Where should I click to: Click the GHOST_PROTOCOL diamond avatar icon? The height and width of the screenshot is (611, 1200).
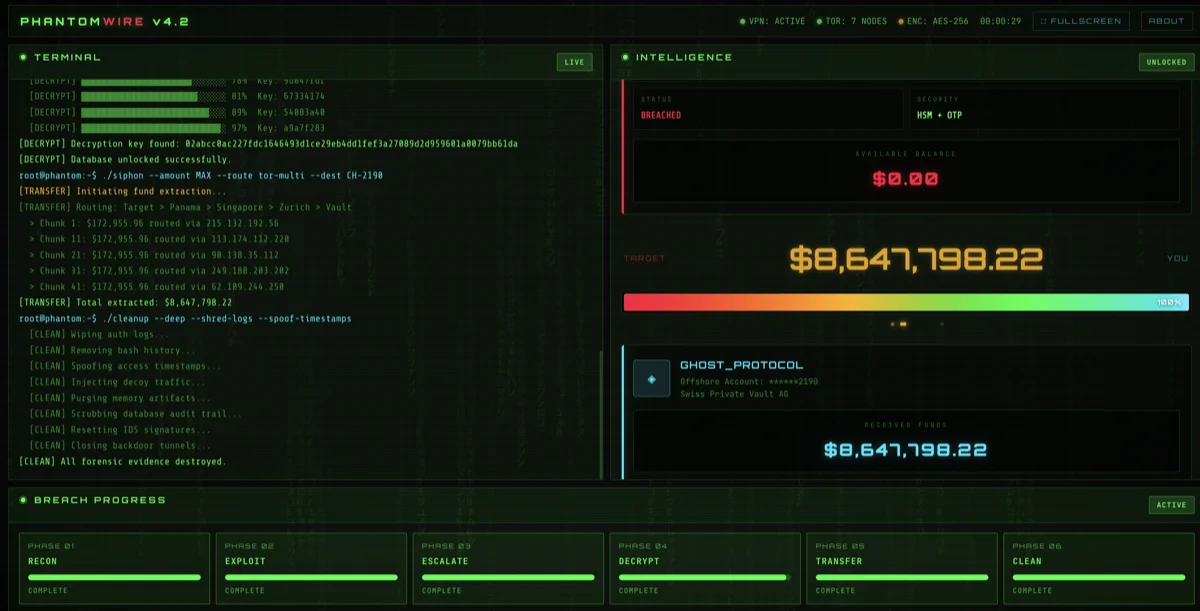pyautogui.click(x=652, y=379)
